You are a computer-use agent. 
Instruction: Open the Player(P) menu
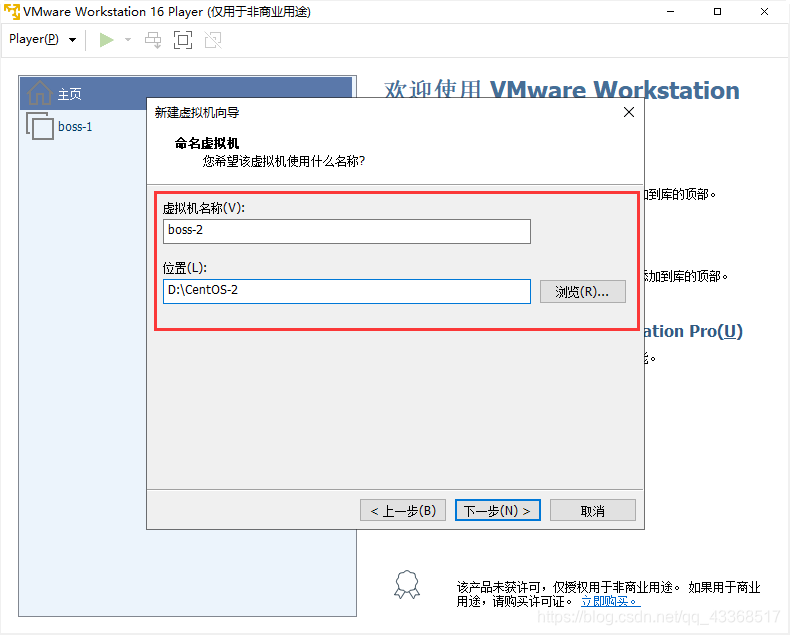(x=42, y=39)
